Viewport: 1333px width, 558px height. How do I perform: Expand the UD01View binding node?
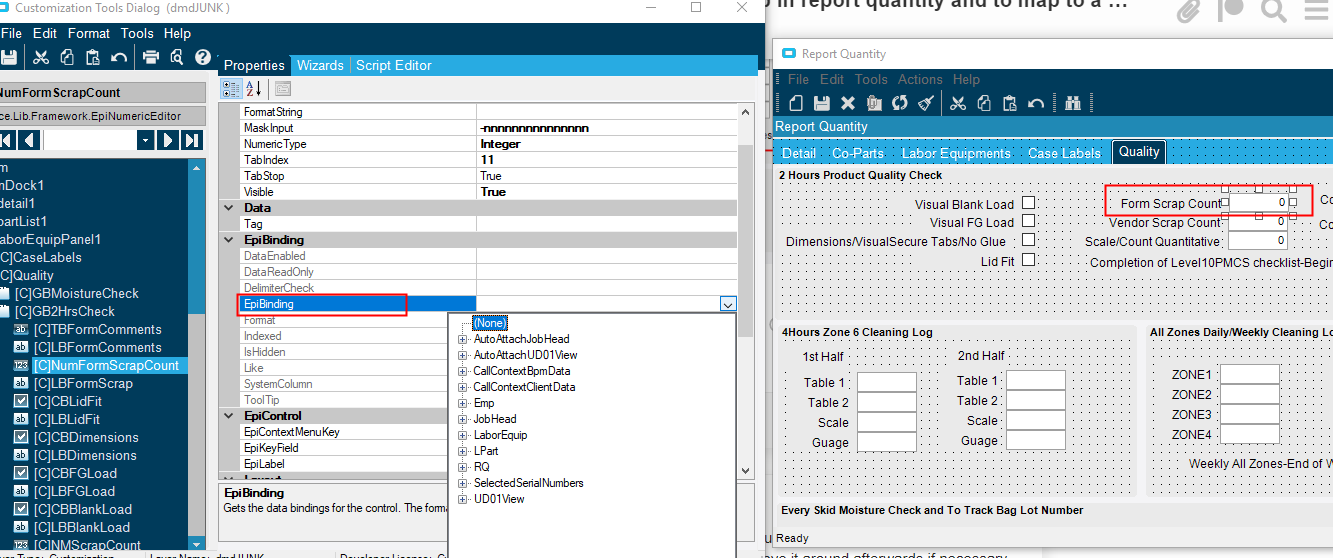(462, 499)
